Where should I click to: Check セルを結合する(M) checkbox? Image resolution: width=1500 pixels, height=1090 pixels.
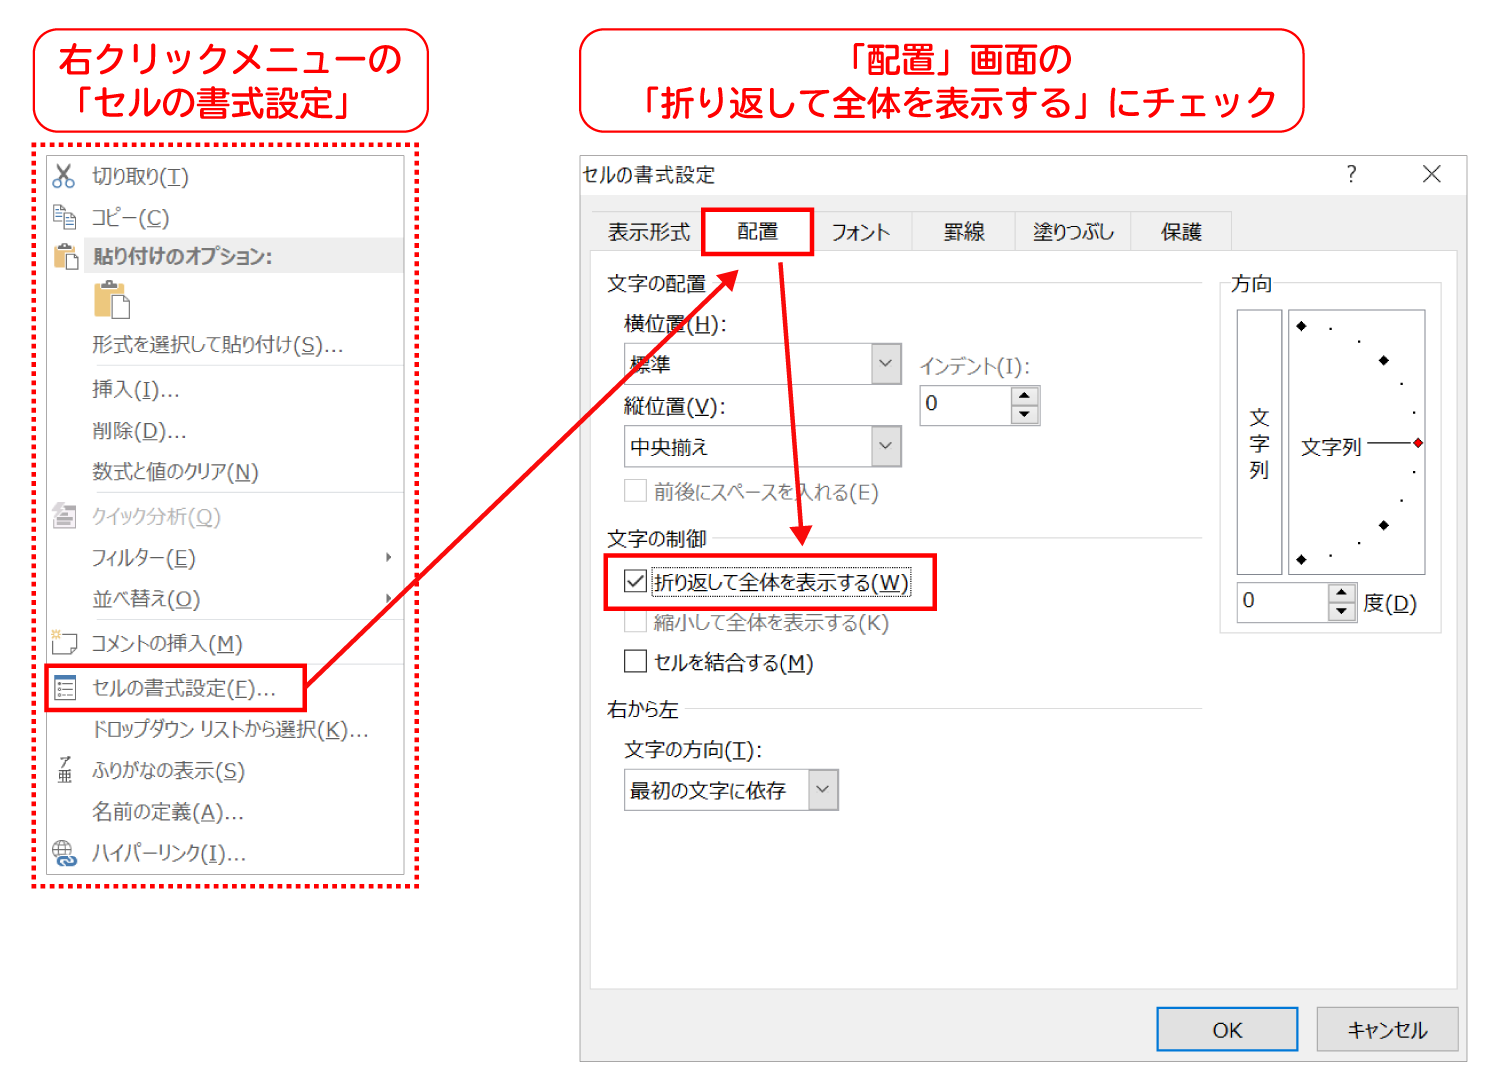point(635,661)
